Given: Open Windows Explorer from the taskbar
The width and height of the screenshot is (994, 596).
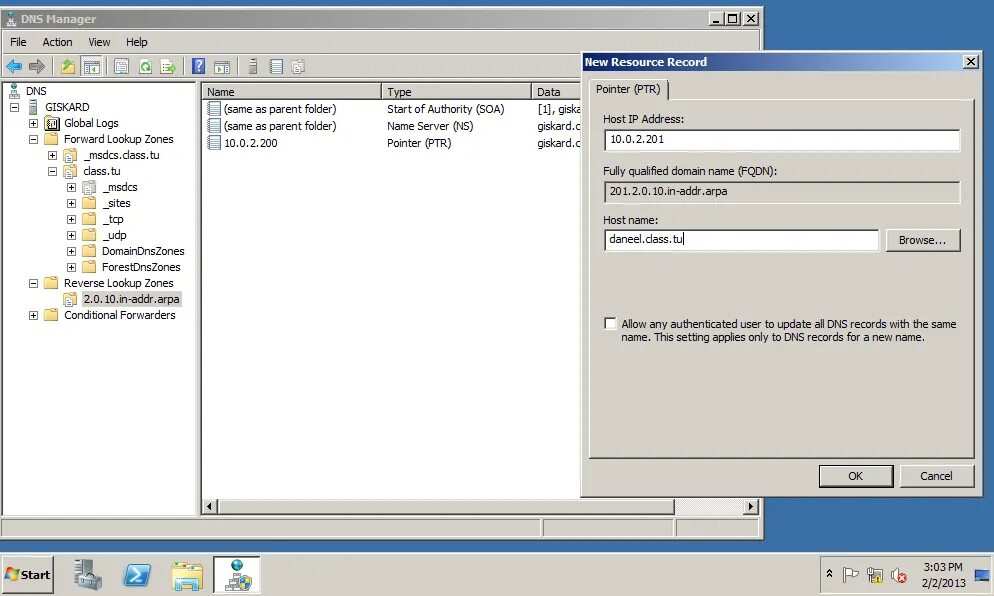Looking at the screenshot, I should pyautogui.click(x=187, y=574).
